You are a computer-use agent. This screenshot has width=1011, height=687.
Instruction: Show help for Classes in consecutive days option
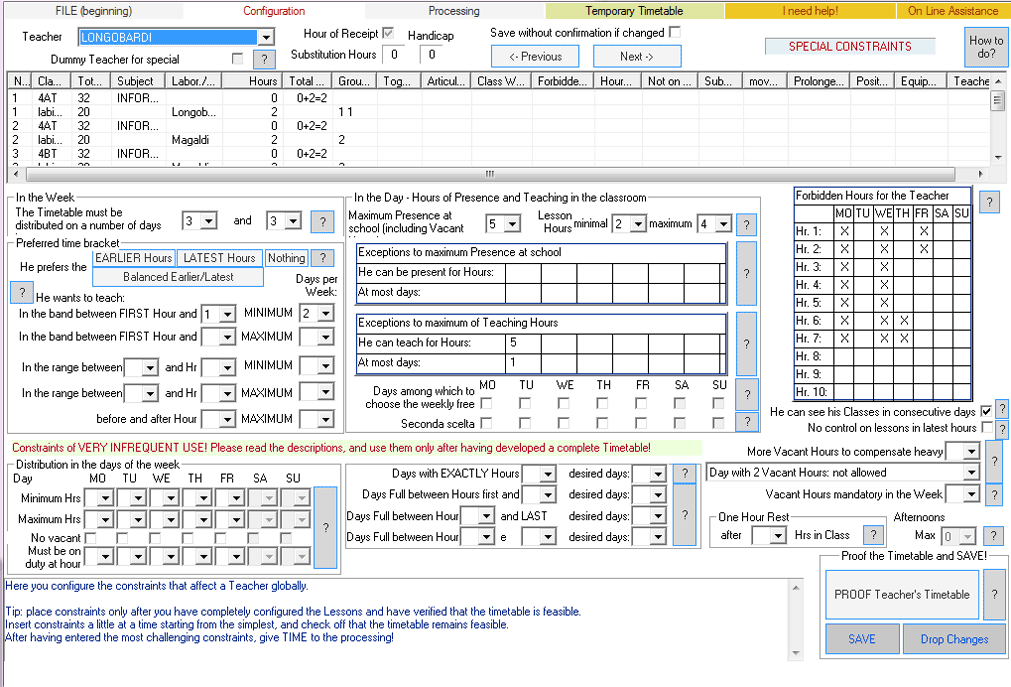pyautogui.click(x=1002, y=409)
